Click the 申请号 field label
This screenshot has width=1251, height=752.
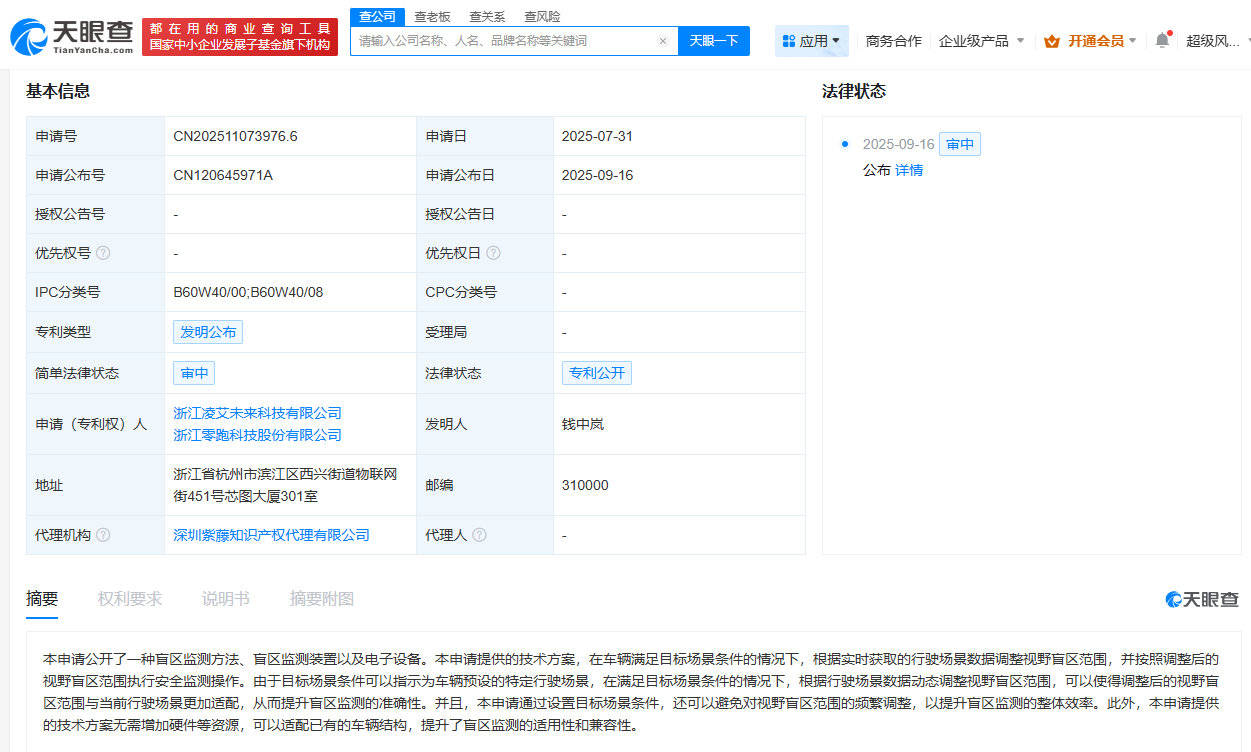tap(56, 136)
